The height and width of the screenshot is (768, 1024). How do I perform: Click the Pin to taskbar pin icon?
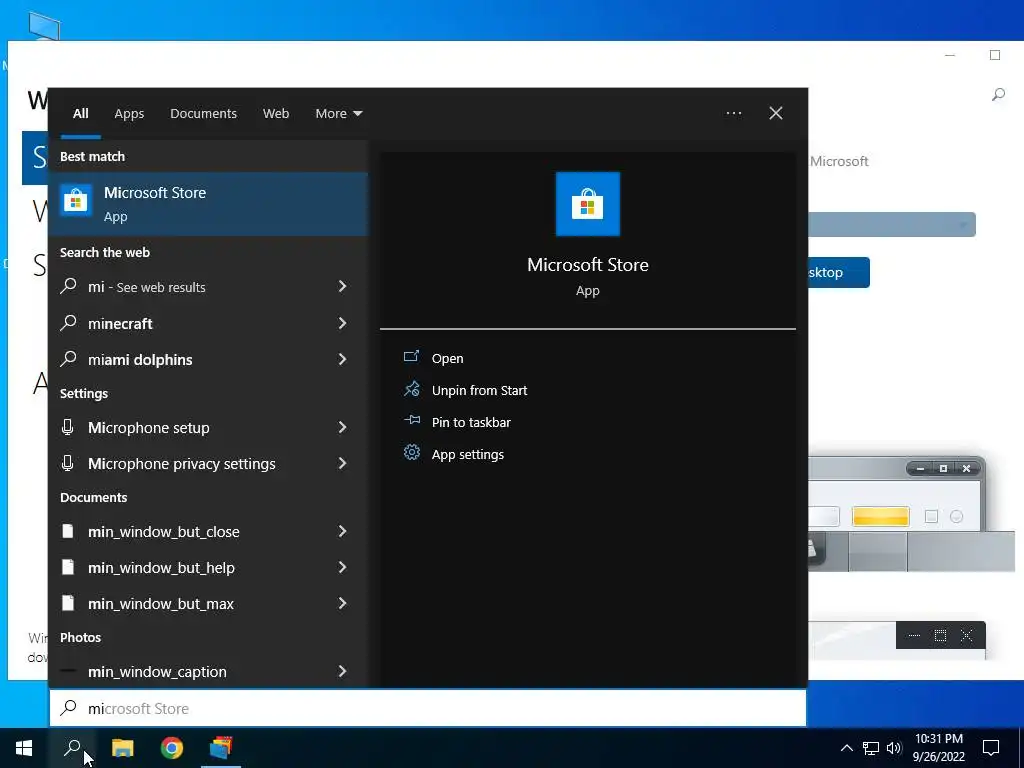[411, 421]
